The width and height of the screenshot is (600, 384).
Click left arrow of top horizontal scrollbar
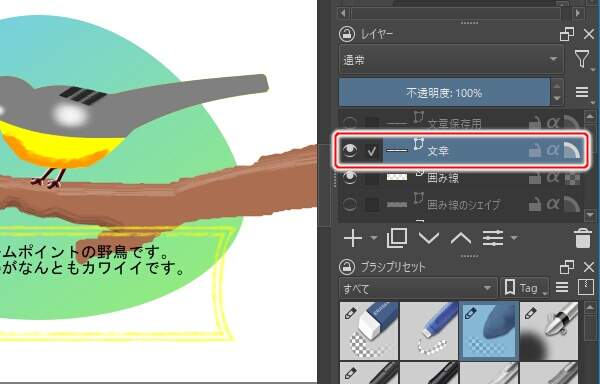pos(343,13)
